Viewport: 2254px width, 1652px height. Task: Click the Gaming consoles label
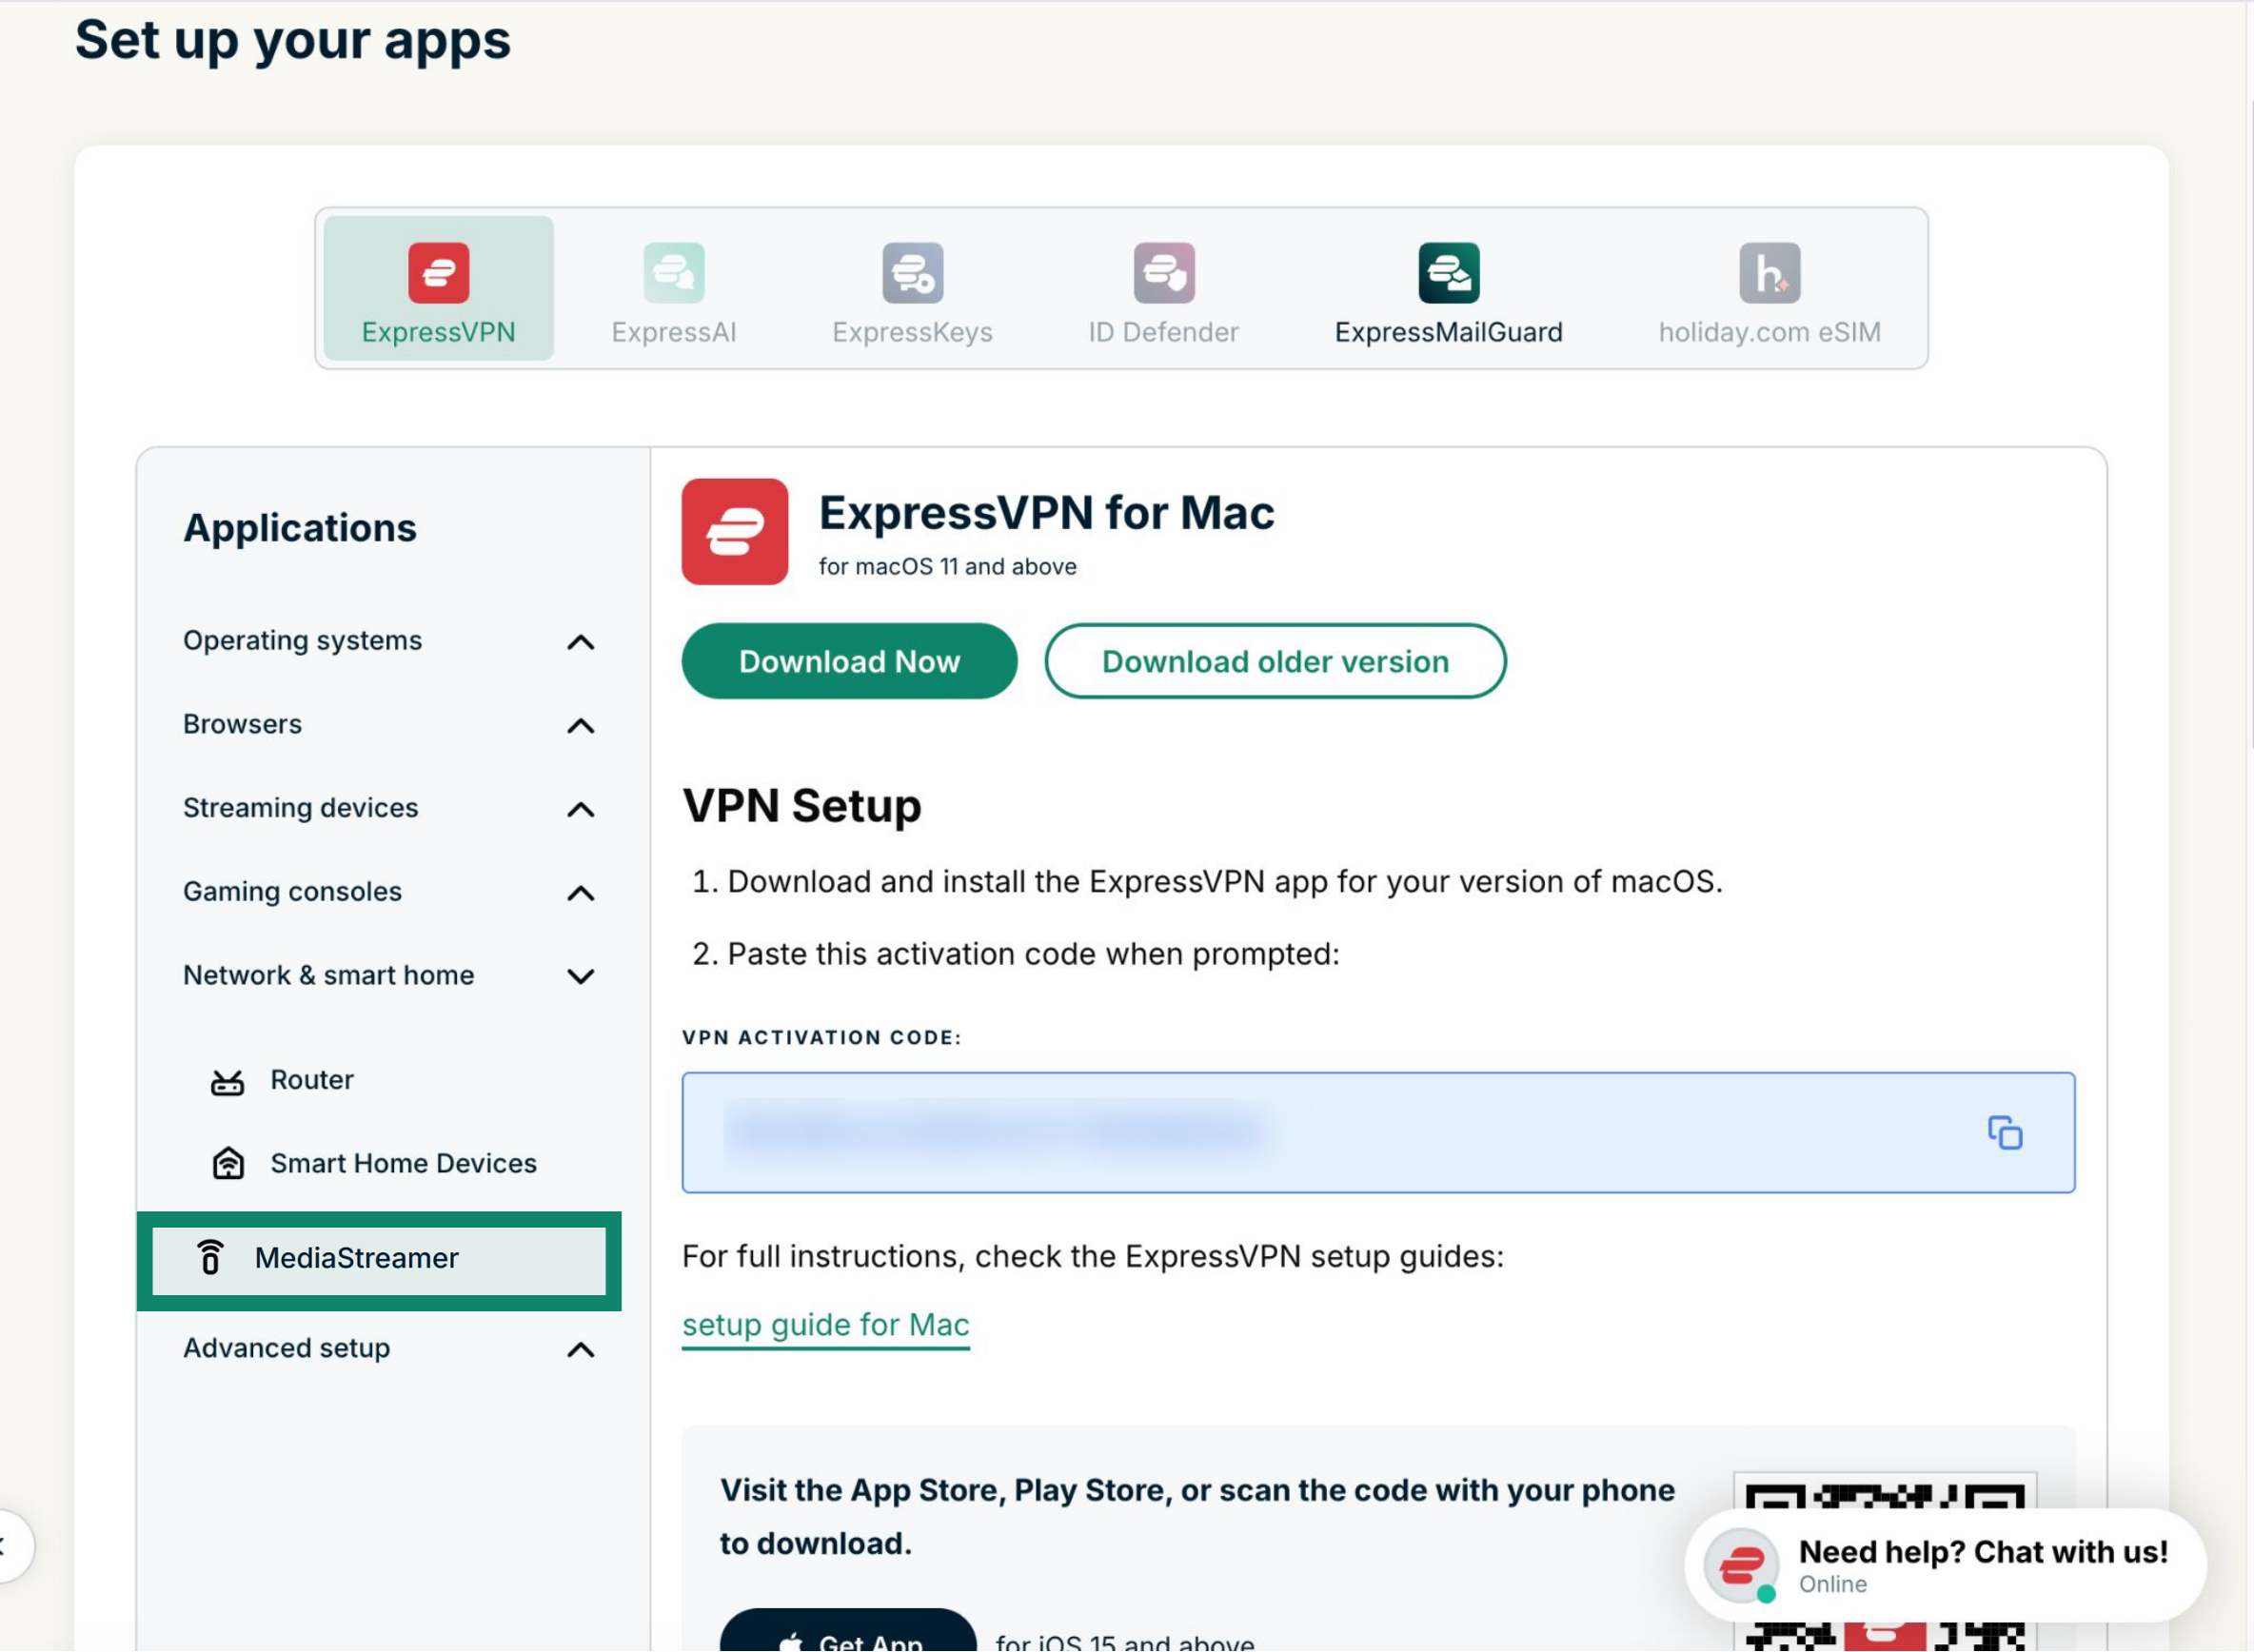click(x=292, y=892)
